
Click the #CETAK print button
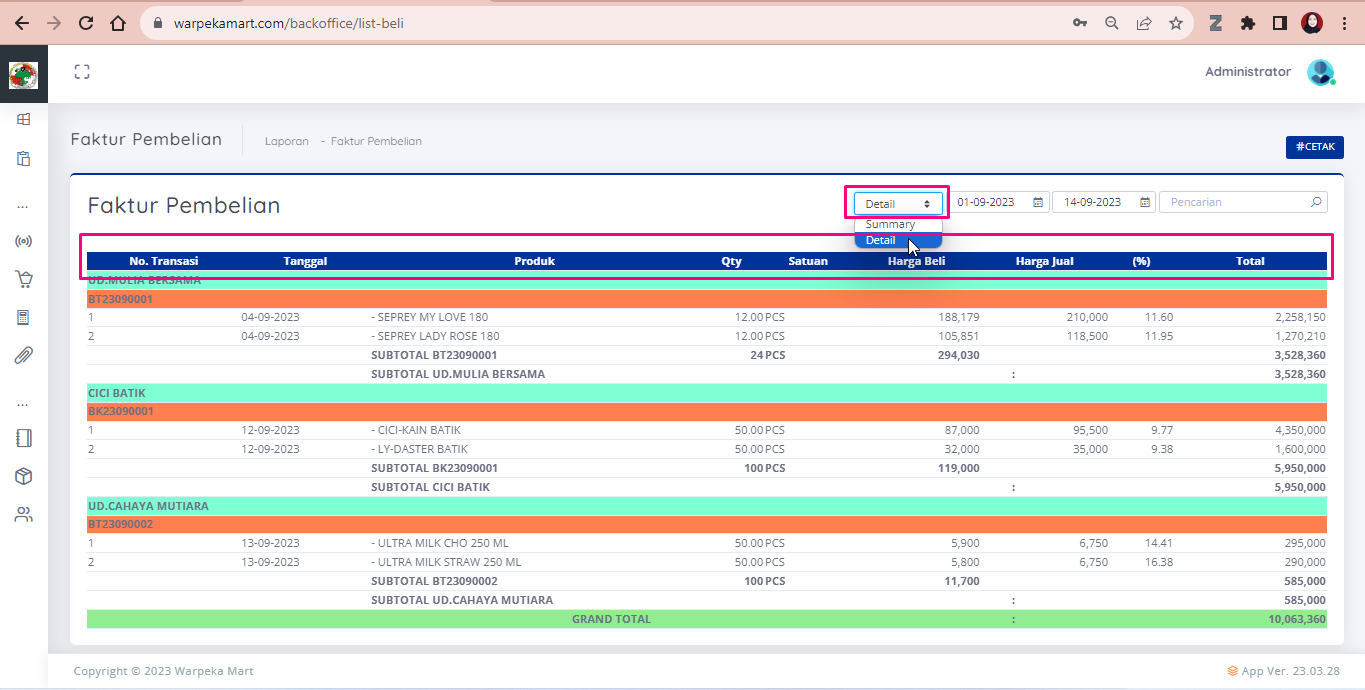1314,147
